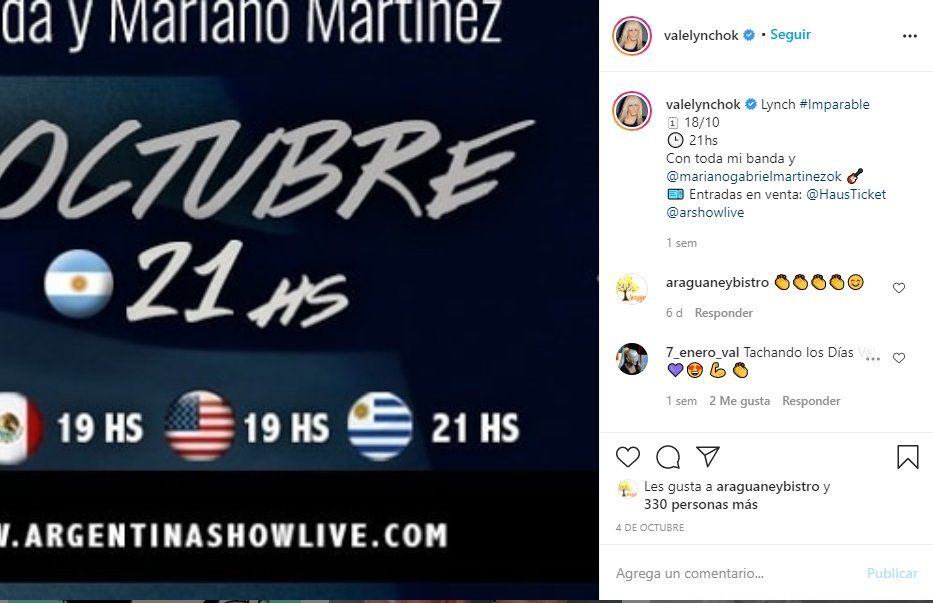The image size is (933, 603).
Task: Open the @arshowlive mention
Action: 705,212
